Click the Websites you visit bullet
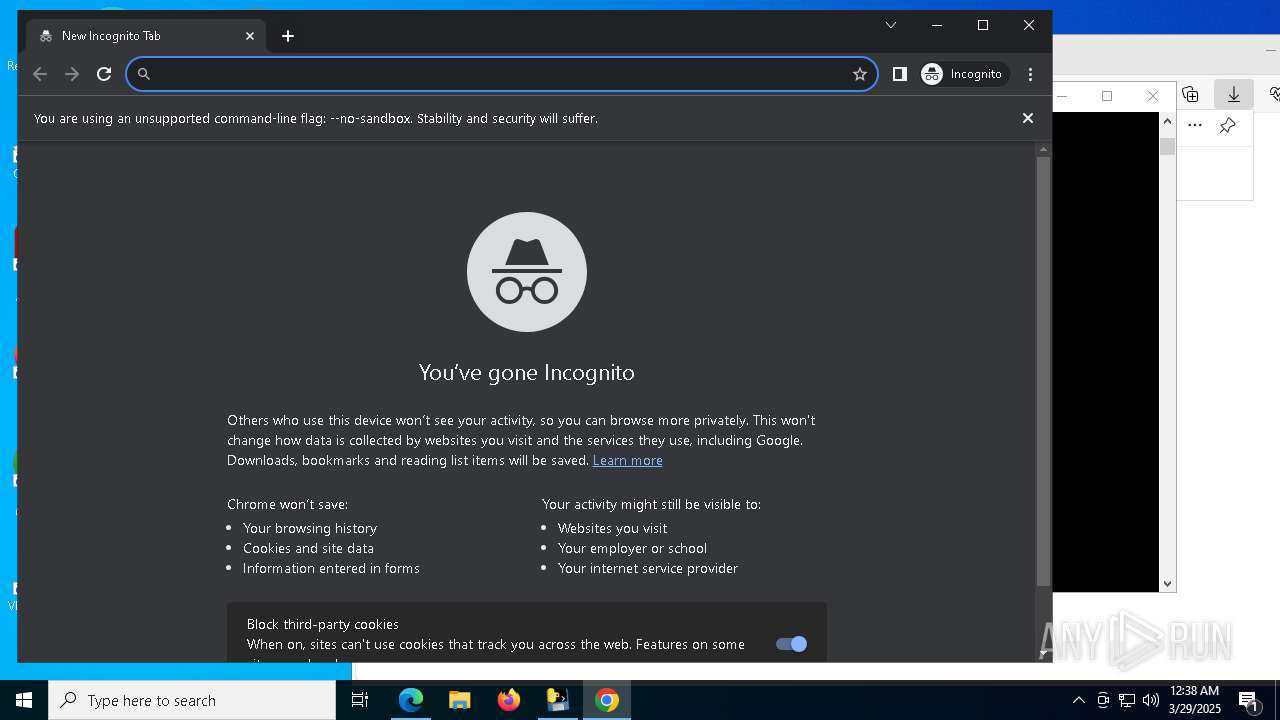The height and width of the screenshot is (720, 1280). tap(612, 528)
